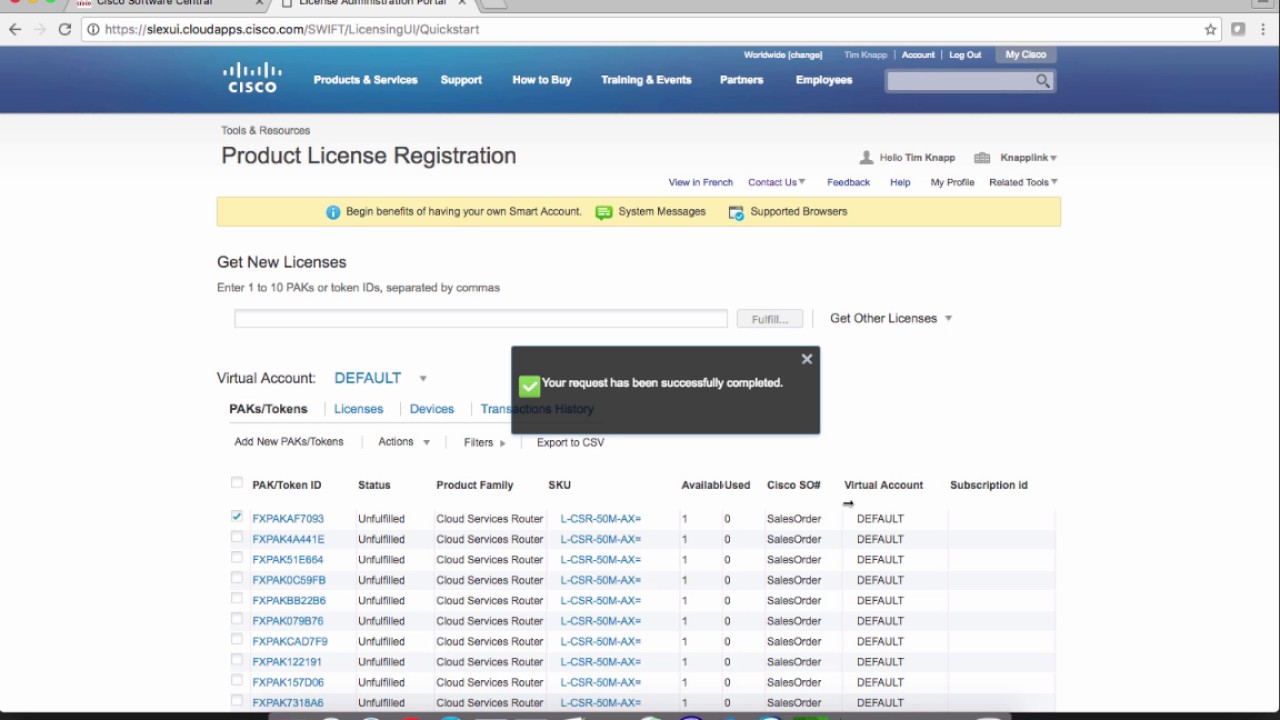
Task: Sort by Product Family column header
Action: [x=475, y=485]
